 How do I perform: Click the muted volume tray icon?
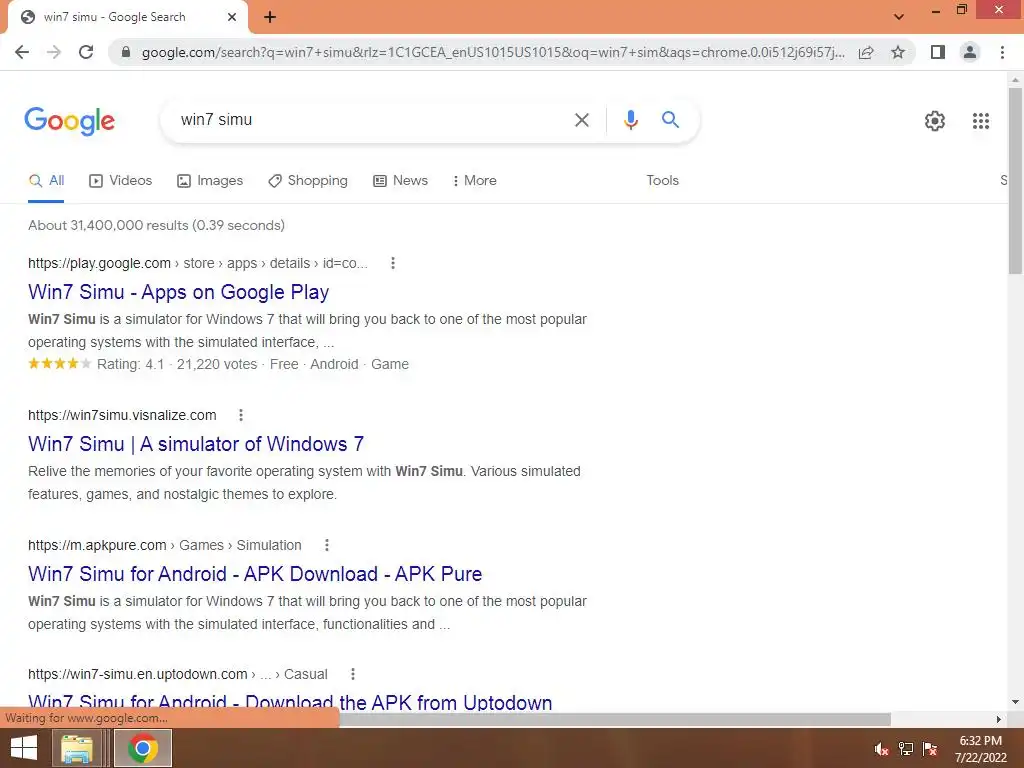click(882, 749)
